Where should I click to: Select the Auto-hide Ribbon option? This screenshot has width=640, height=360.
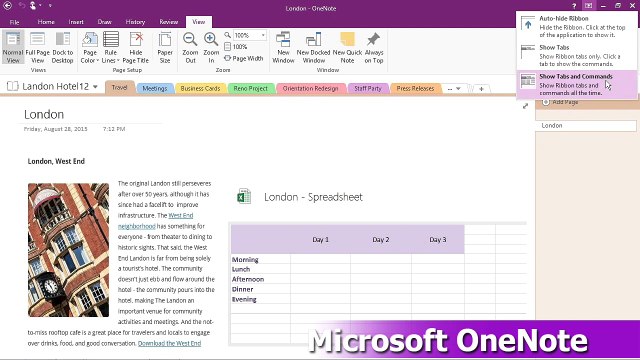[576, 27]
